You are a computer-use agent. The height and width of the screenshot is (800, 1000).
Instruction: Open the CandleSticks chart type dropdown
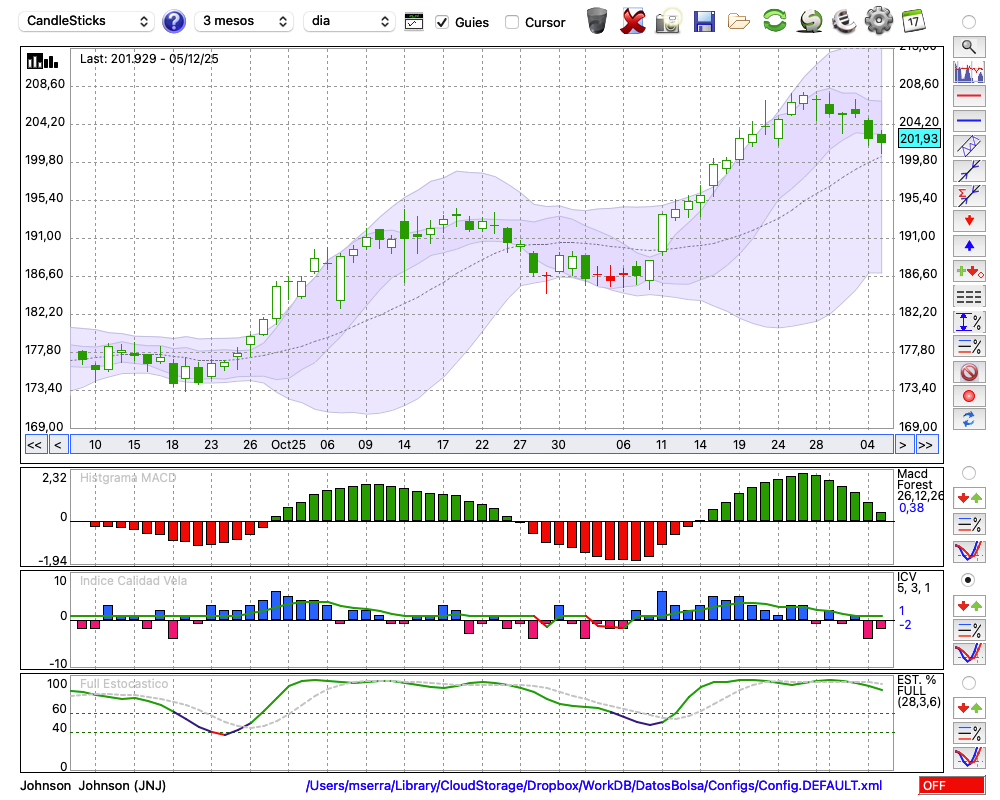pyautogui.click(x=87, y=21)
